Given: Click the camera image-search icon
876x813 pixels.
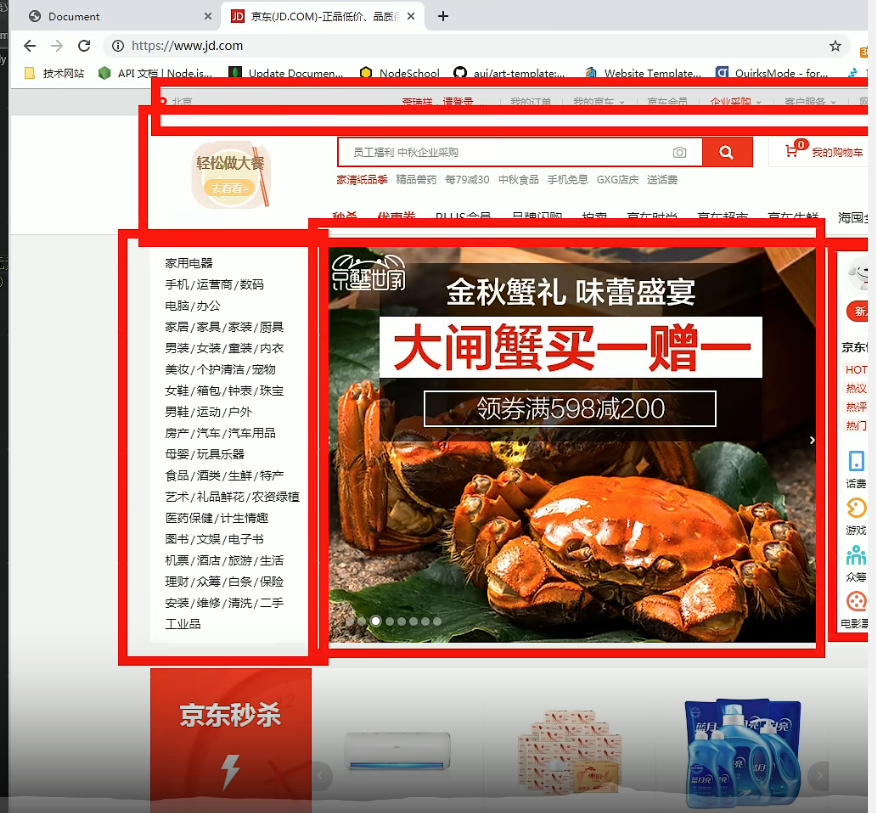Looking at the screenshot, I should pos(679,152).
